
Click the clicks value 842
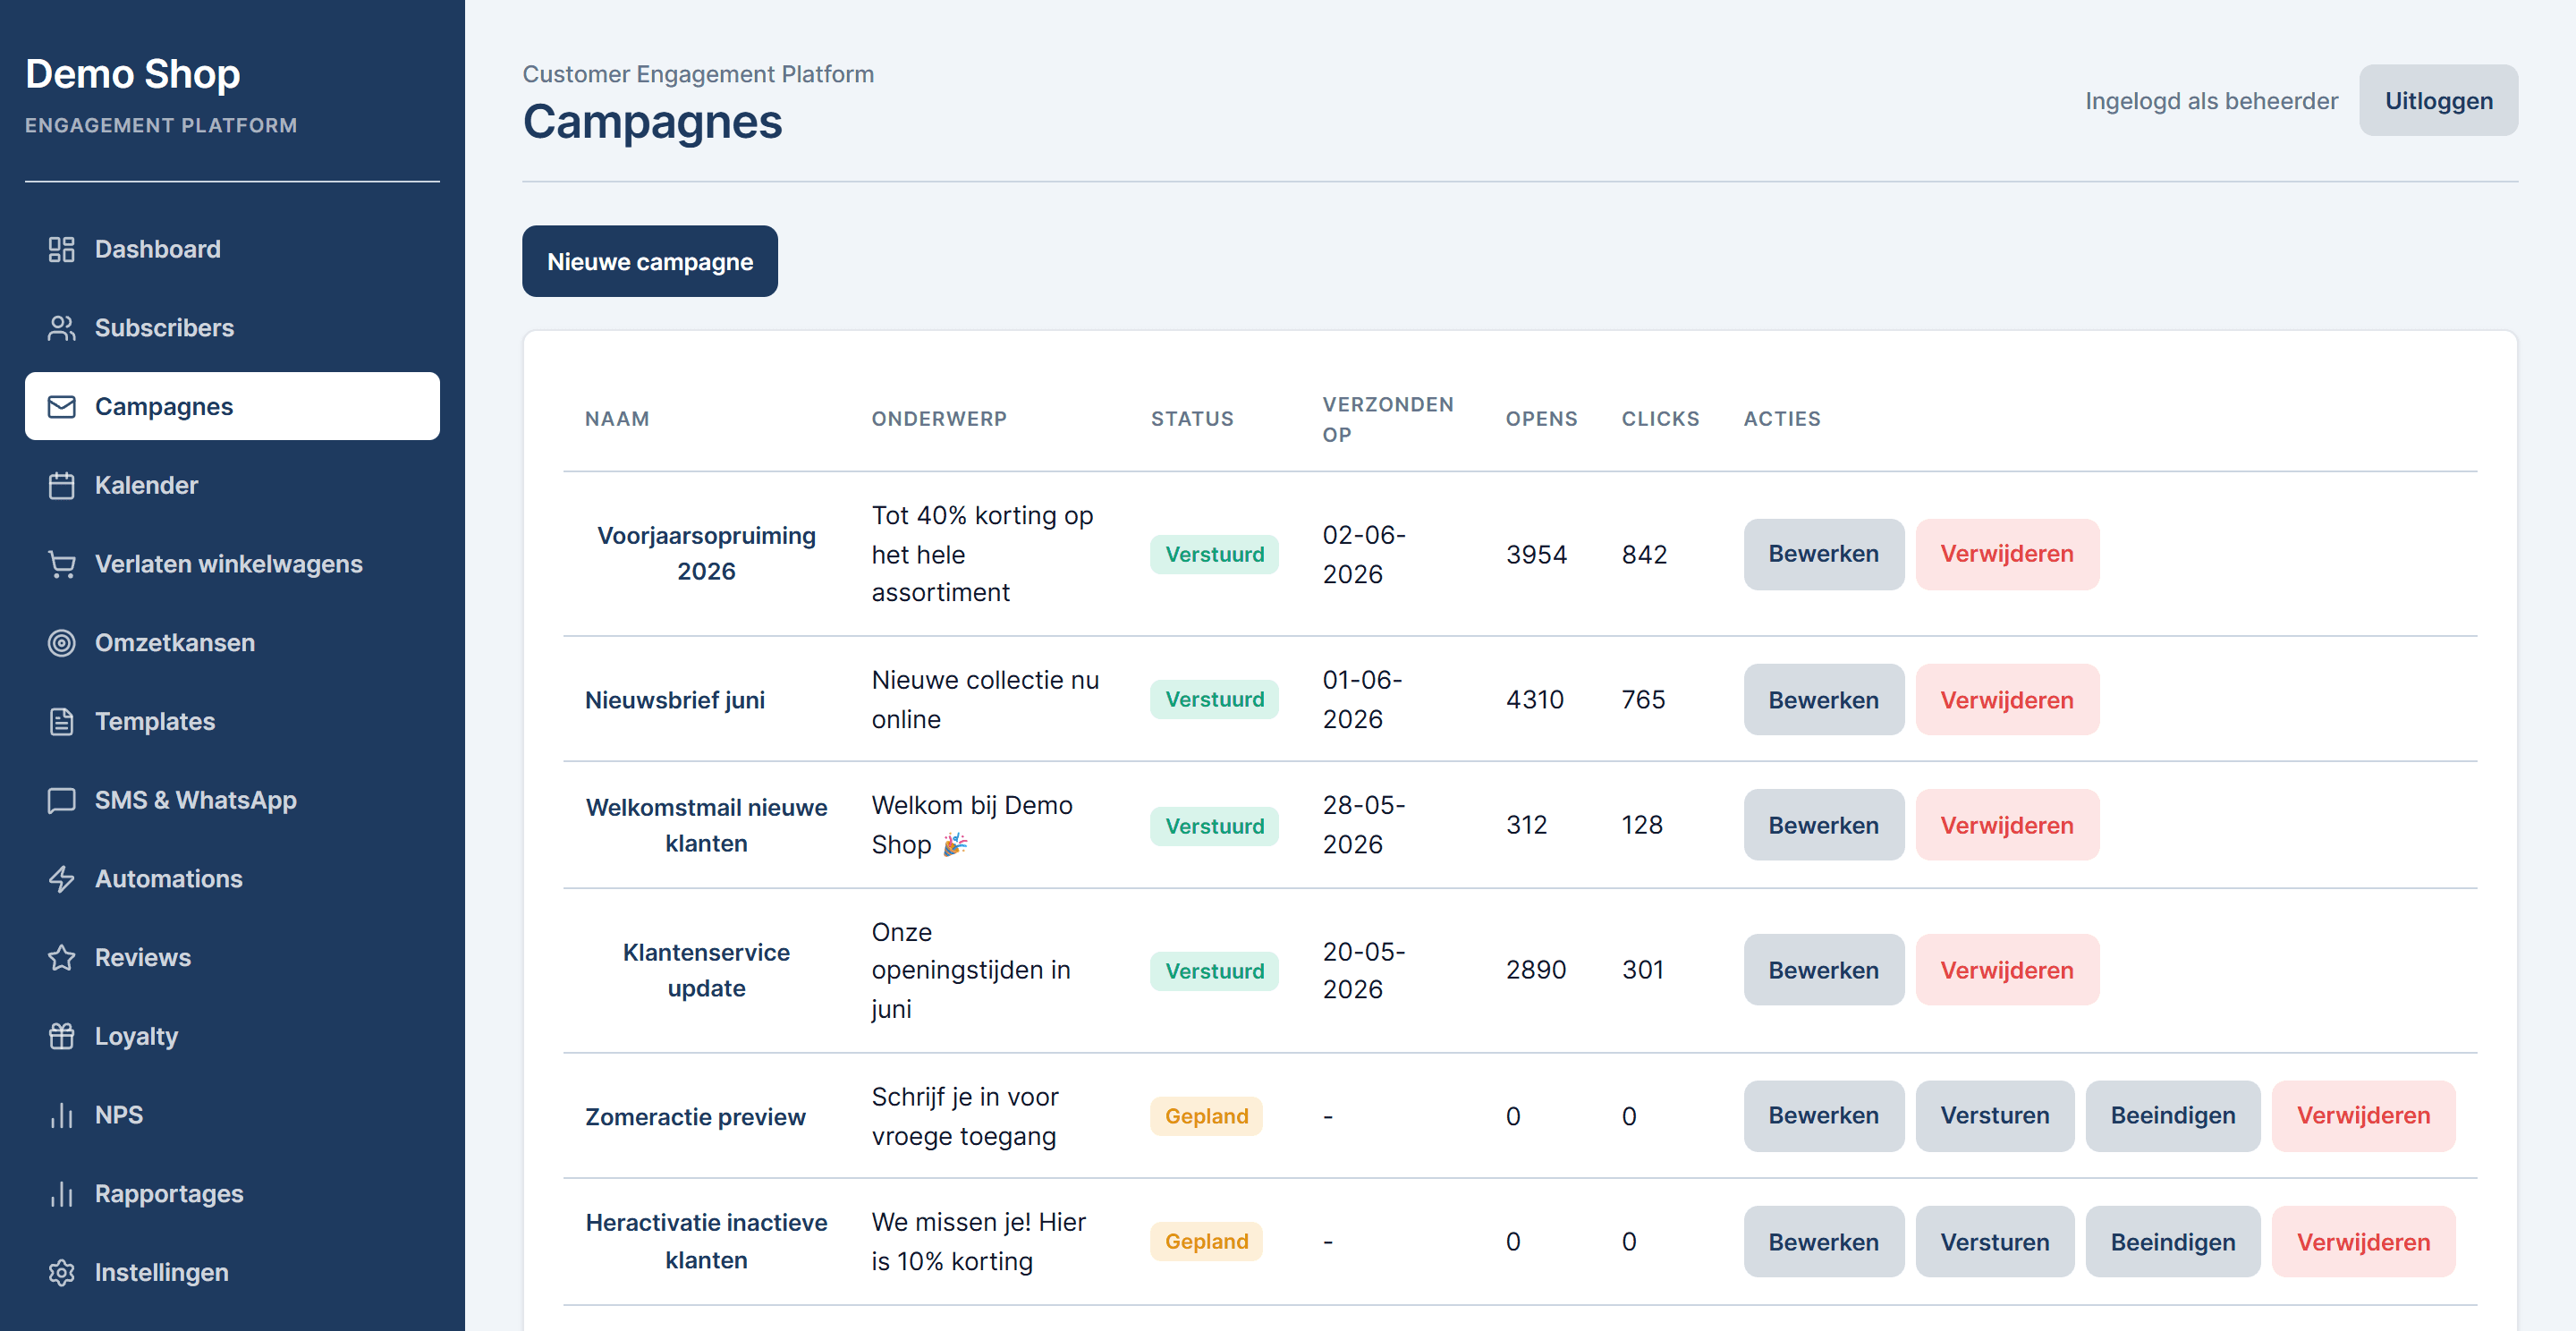coord(1644,554)
